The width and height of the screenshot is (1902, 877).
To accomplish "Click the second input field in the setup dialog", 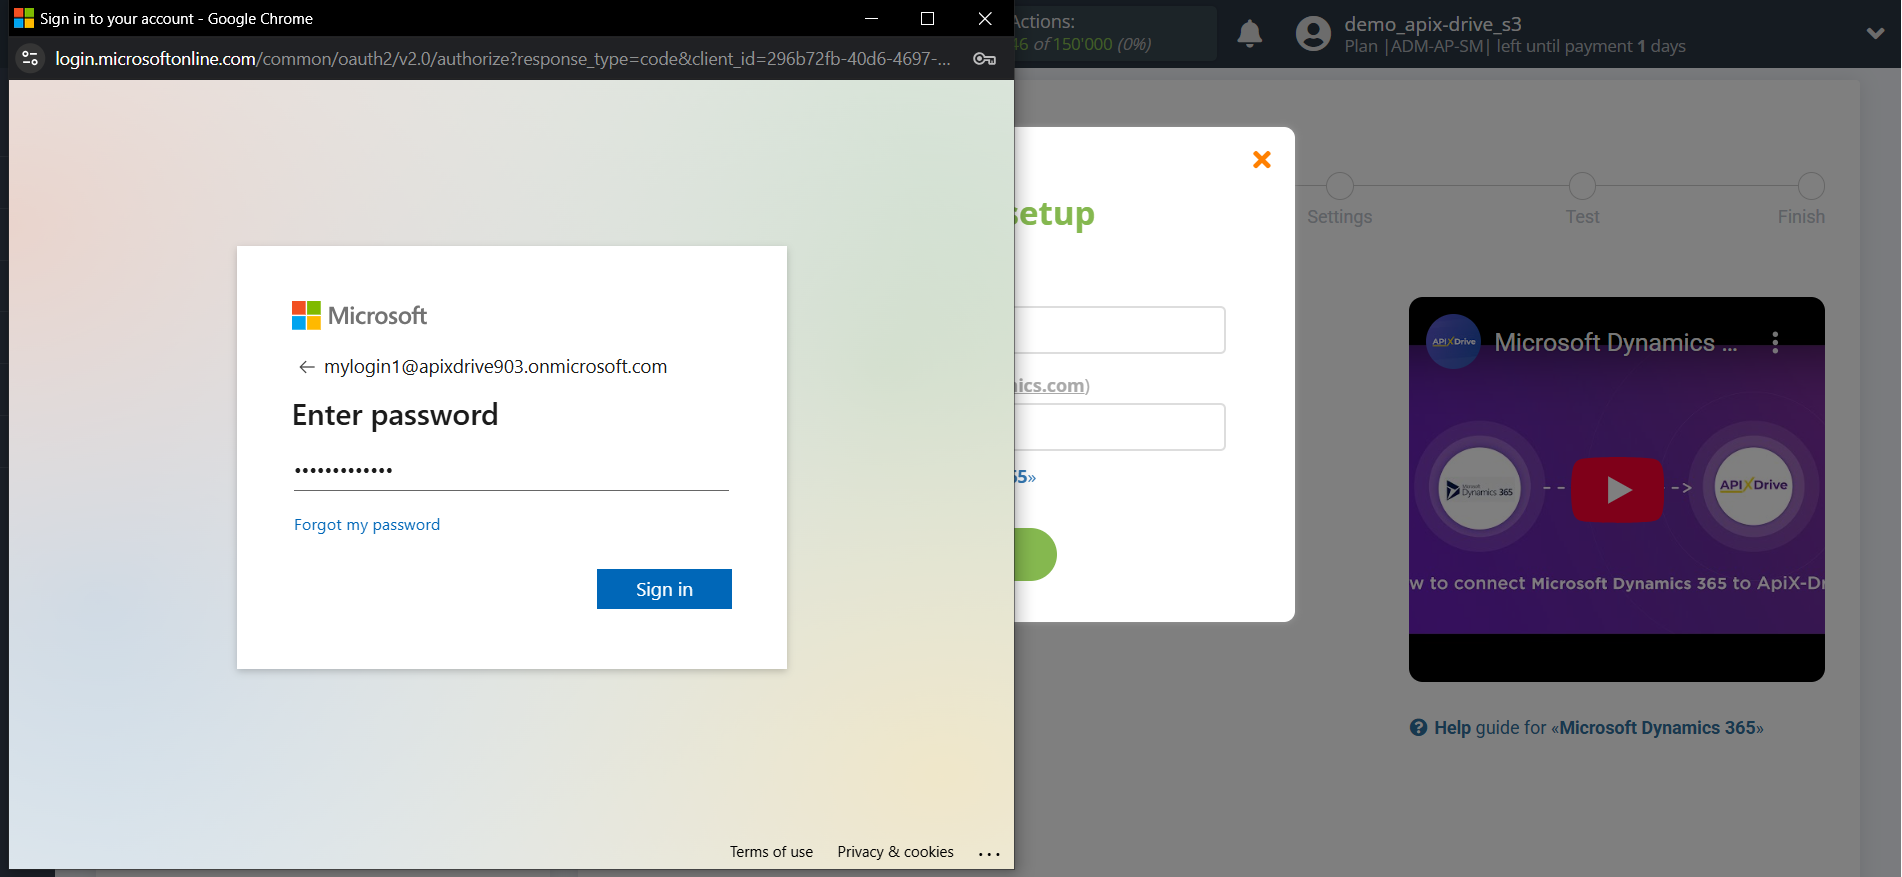I will (1120, 427).
